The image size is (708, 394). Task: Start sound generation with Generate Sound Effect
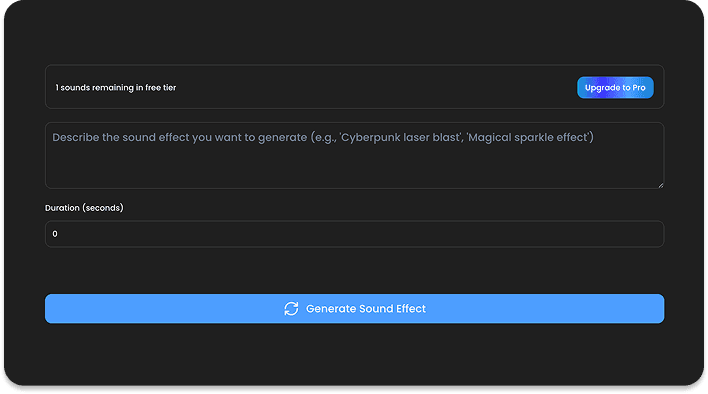coord(354,309)
